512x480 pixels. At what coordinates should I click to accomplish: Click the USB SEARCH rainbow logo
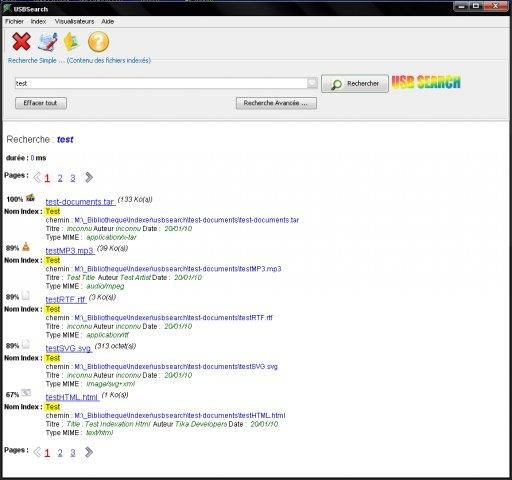pos(426,82)
